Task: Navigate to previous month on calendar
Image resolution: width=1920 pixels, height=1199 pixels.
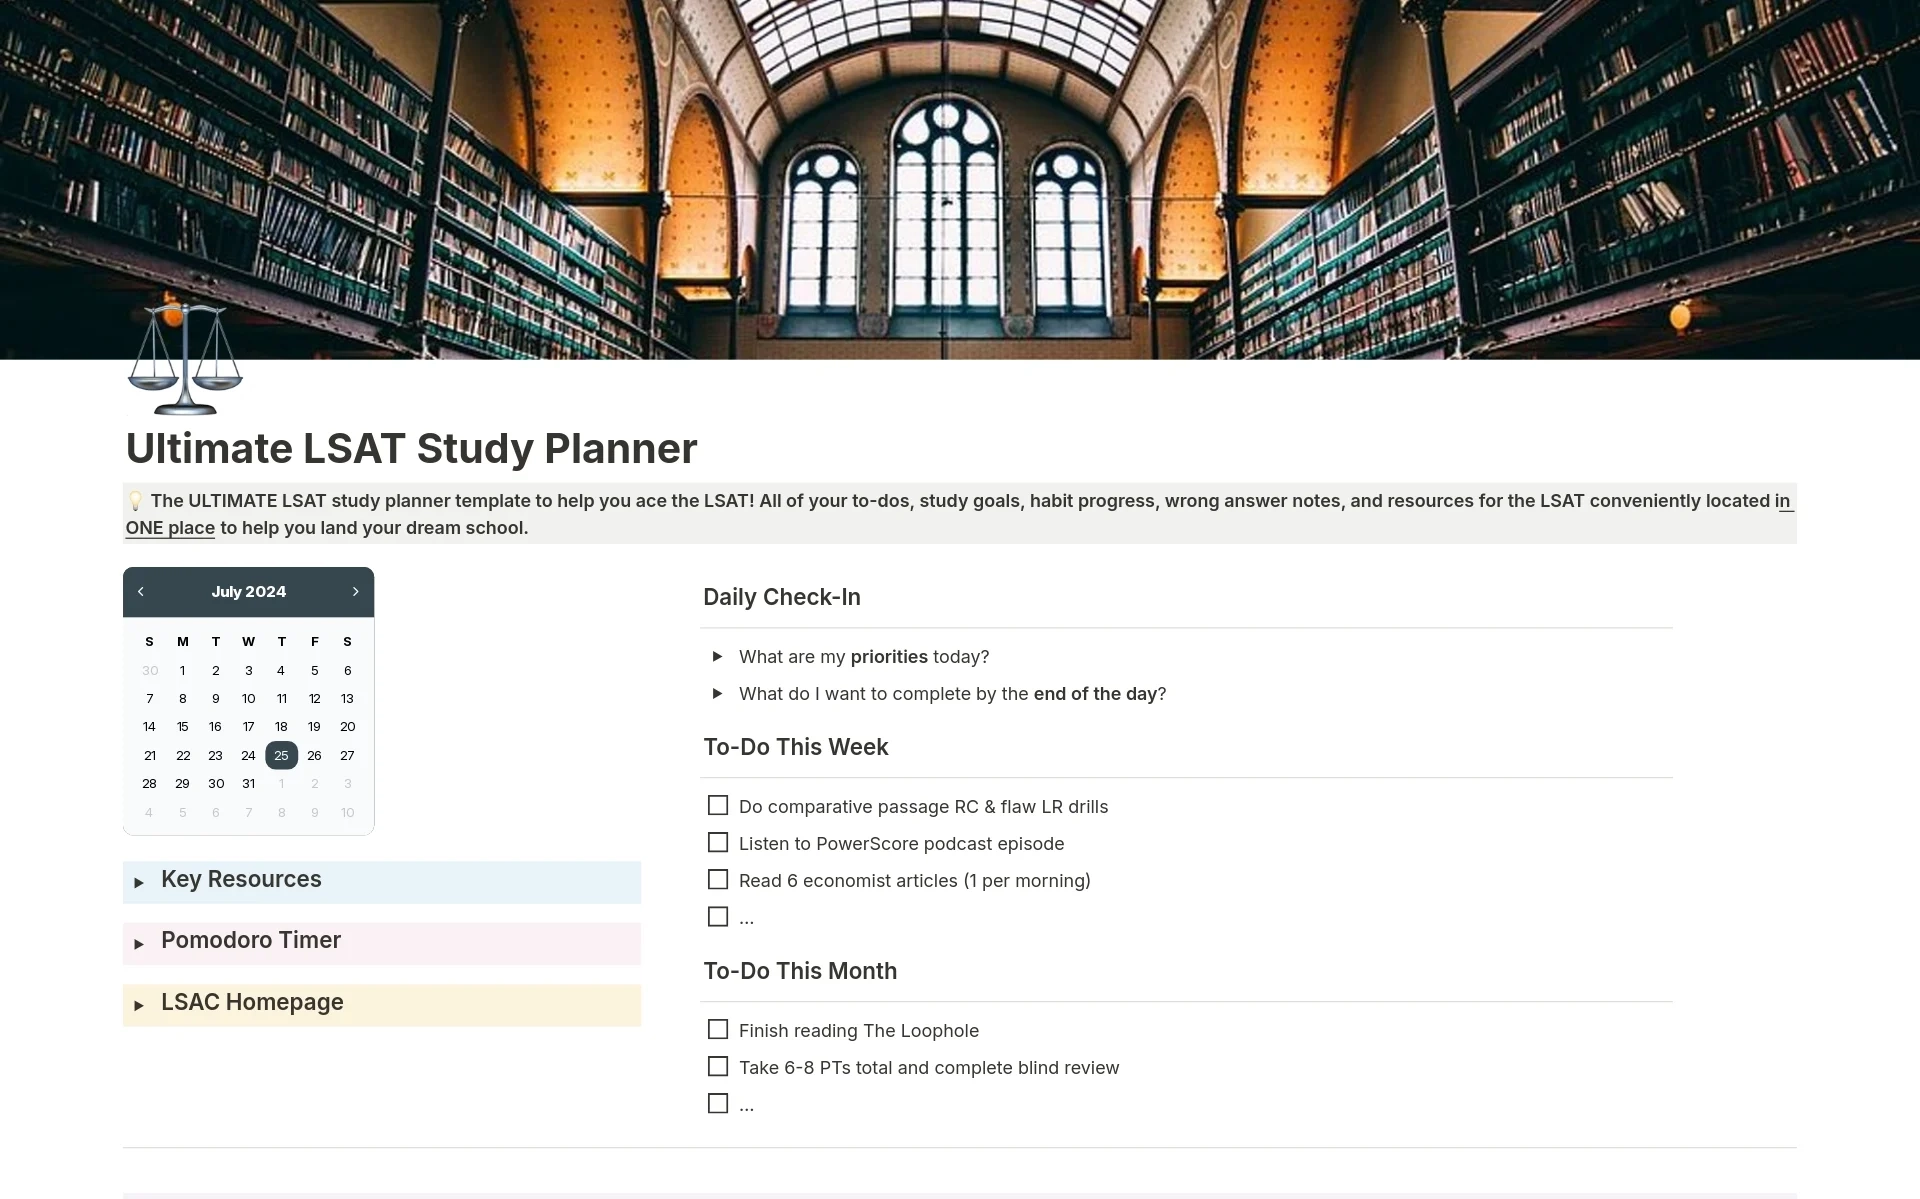Action: coord(141,591)
